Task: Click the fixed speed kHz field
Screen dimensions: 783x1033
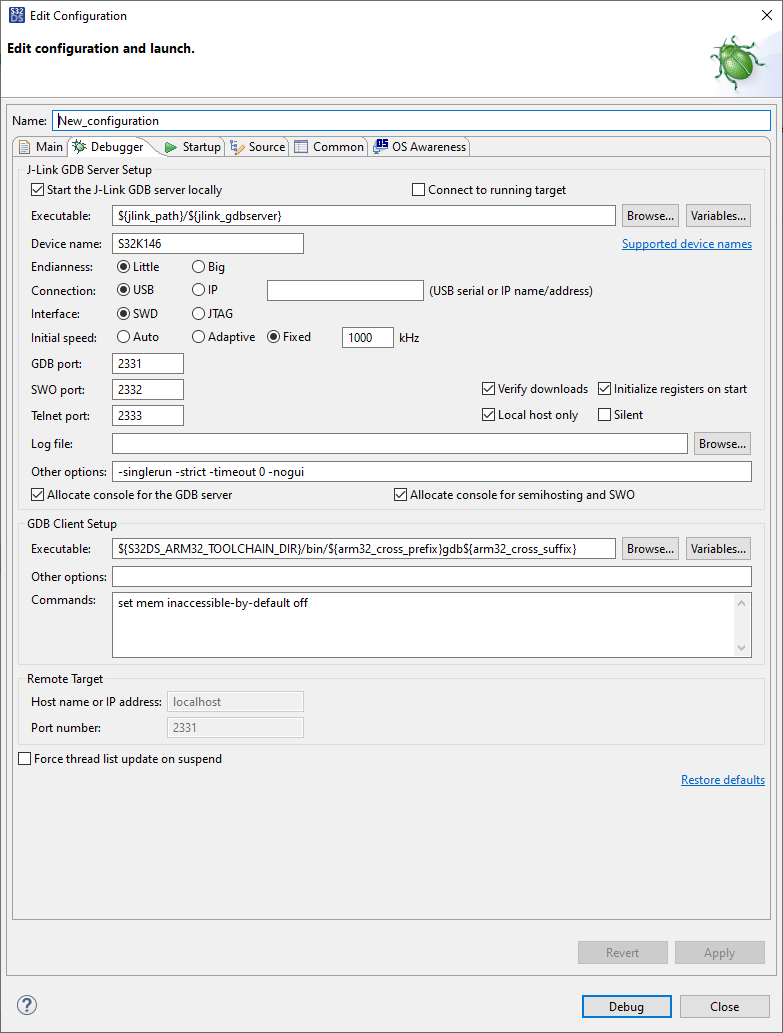Action: [x=367, y=337]
